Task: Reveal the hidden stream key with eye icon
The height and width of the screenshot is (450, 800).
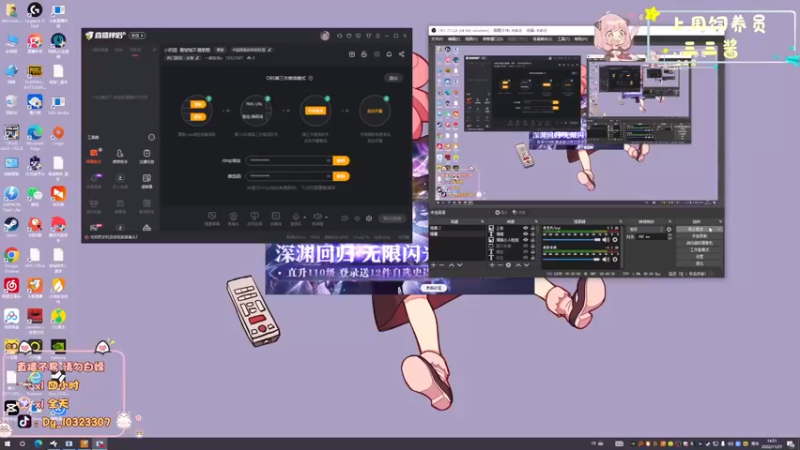Action: pyautogui.click(x=328, y=176)
